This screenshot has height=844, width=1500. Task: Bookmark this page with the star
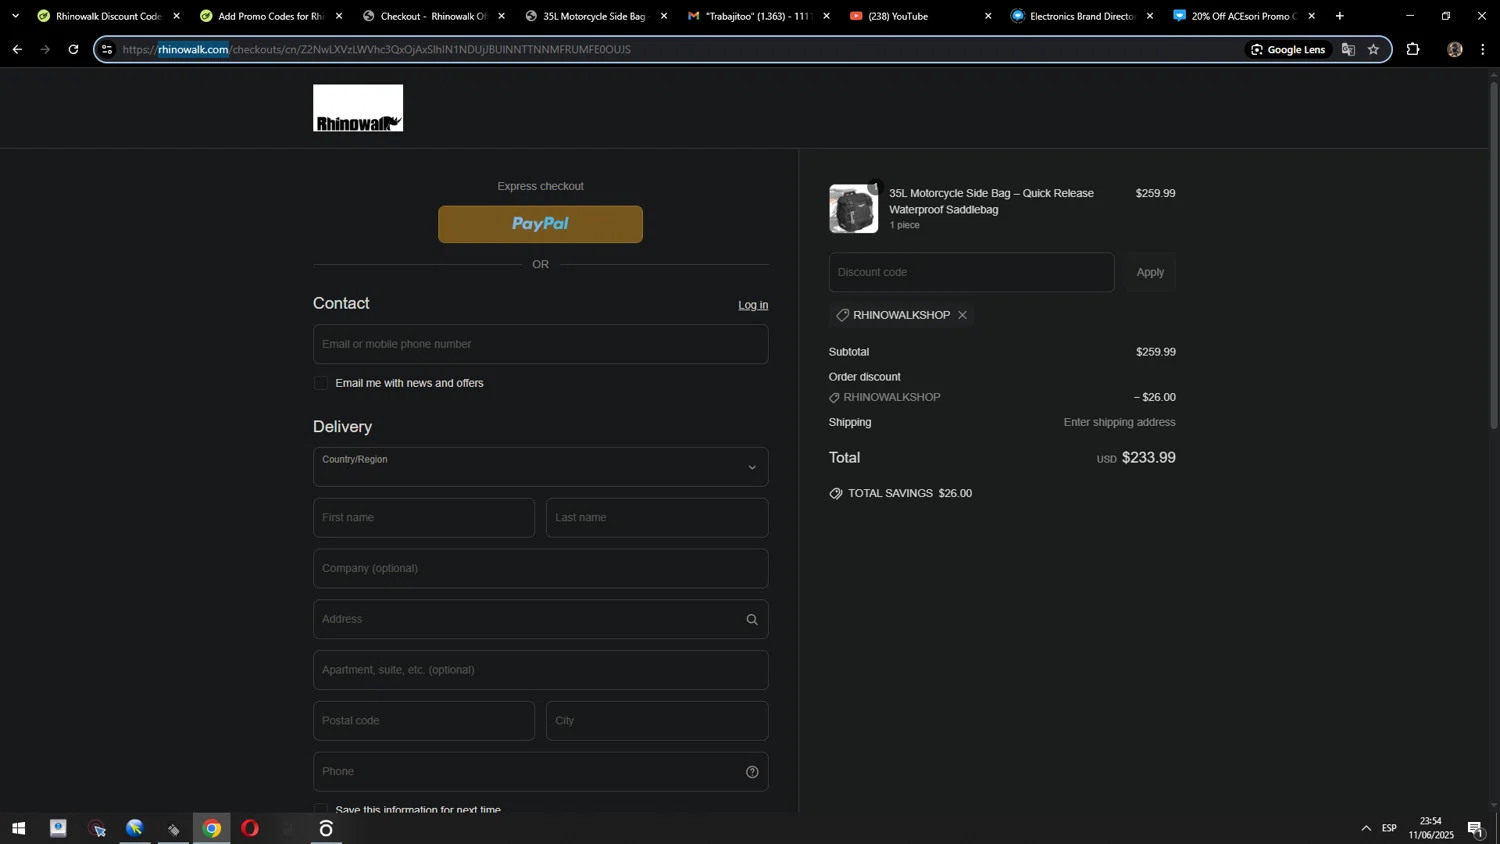click(x=1373, y=49)
